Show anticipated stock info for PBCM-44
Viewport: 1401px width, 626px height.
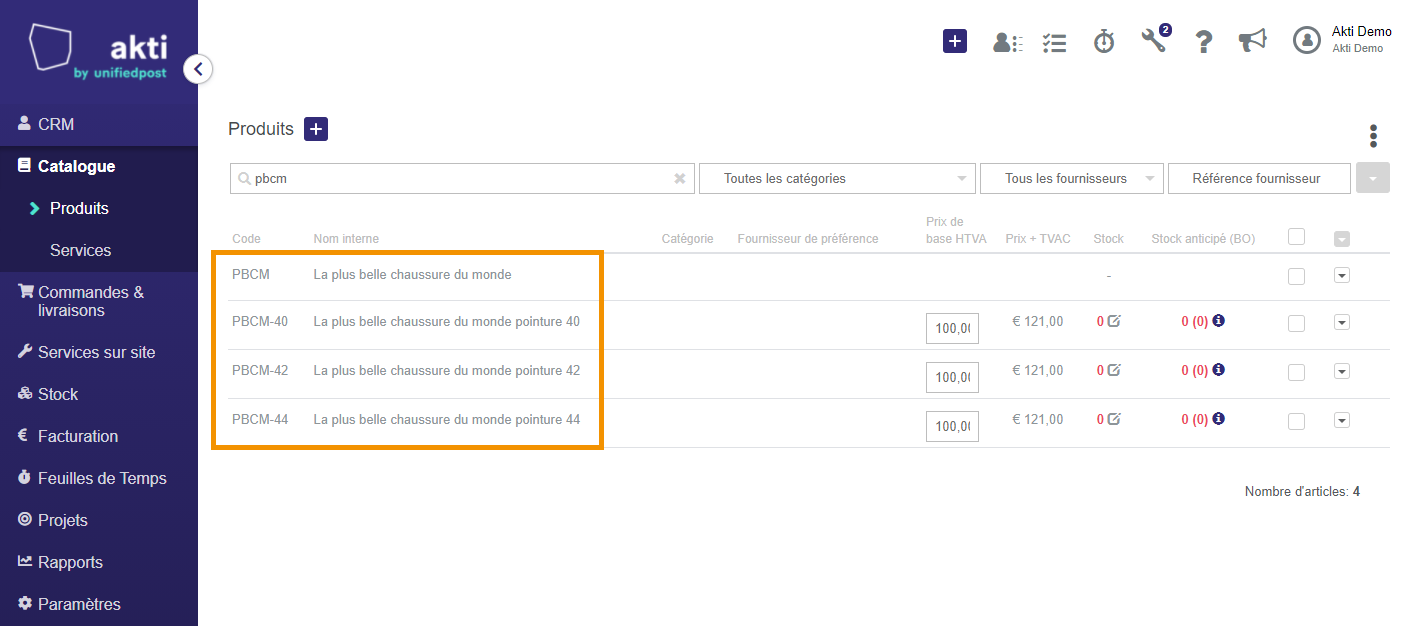tap(1219, 418)
